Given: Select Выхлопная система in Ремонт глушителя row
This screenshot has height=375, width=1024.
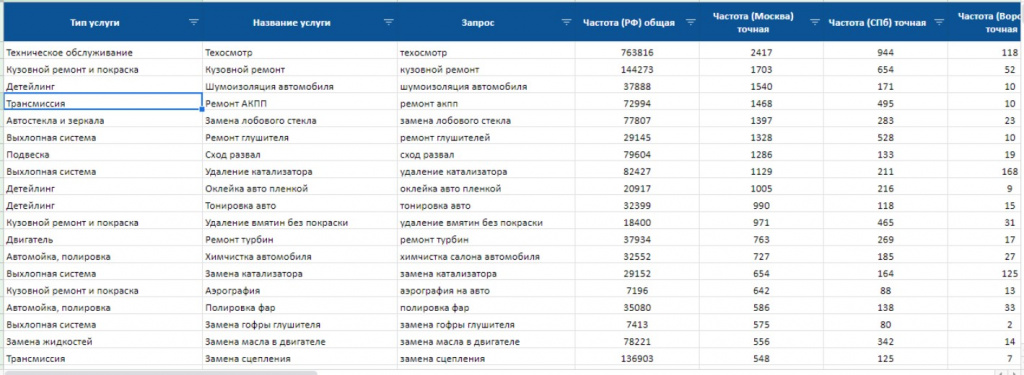Looking at the screenshot, I should pos(103,137).
